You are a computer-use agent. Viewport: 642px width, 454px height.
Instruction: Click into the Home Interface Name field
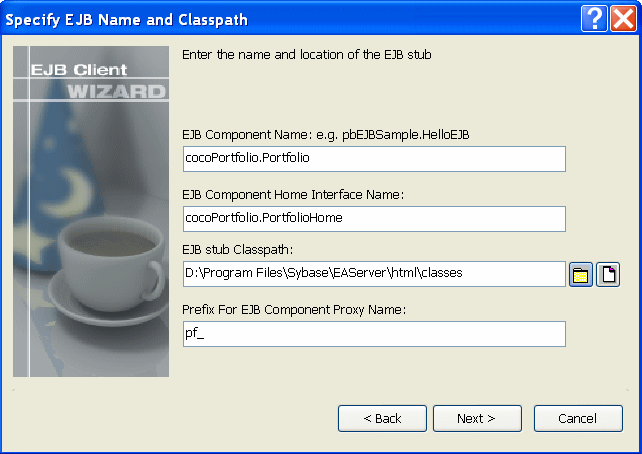coord(374,218)
